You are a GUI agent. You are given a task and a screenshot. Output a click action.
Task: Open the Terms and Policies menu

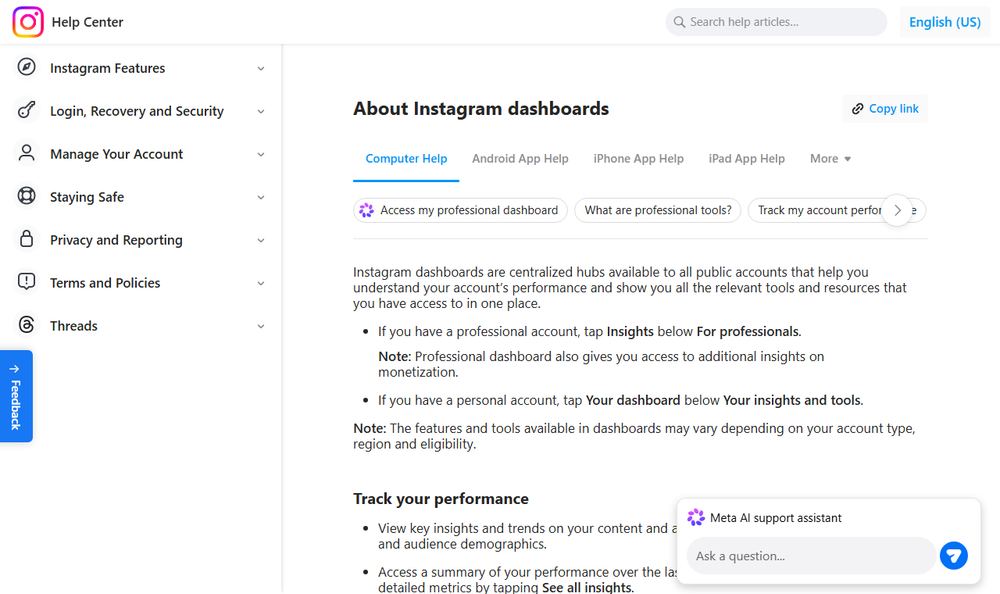pos(141,283)
